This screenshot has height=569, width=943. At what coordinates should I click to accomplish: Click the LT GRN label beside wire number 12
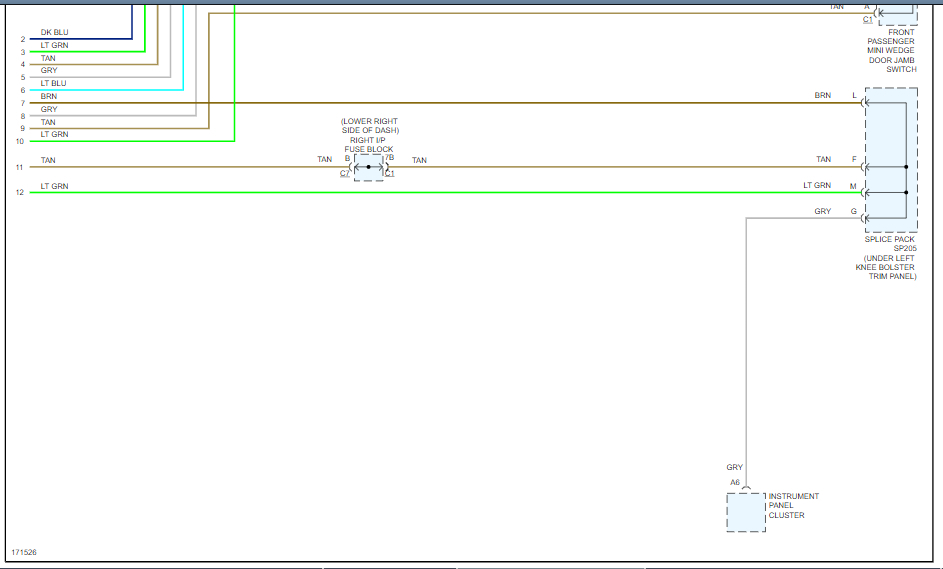(x=54, y=186)
